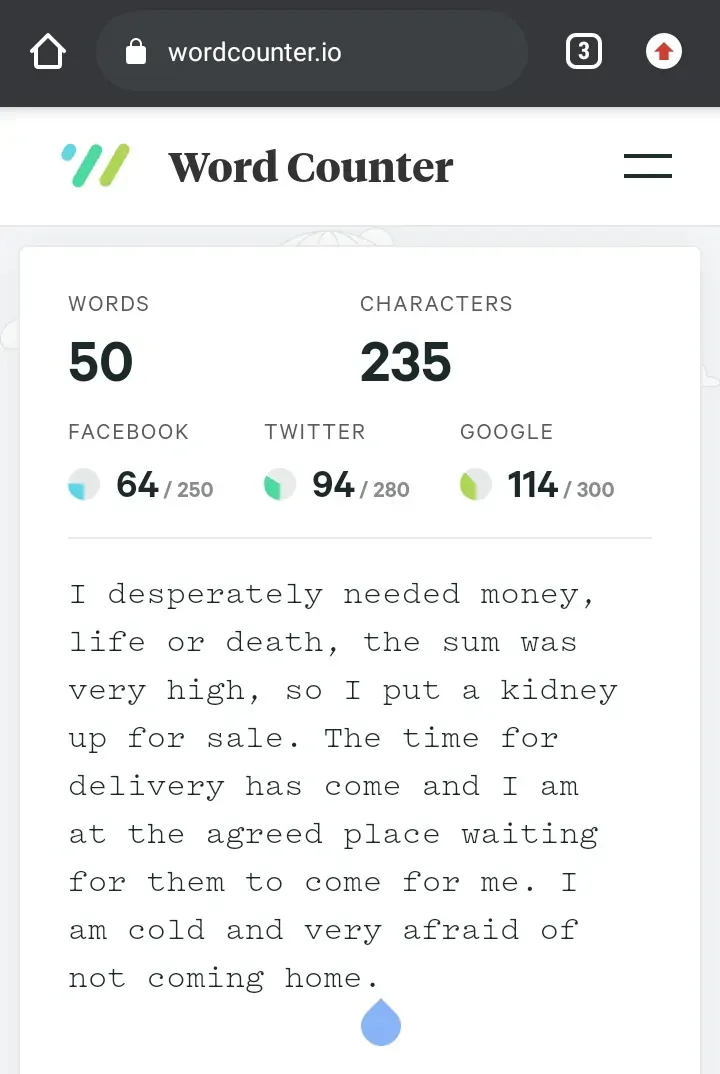Open the hamburger menu

point(647,166)
